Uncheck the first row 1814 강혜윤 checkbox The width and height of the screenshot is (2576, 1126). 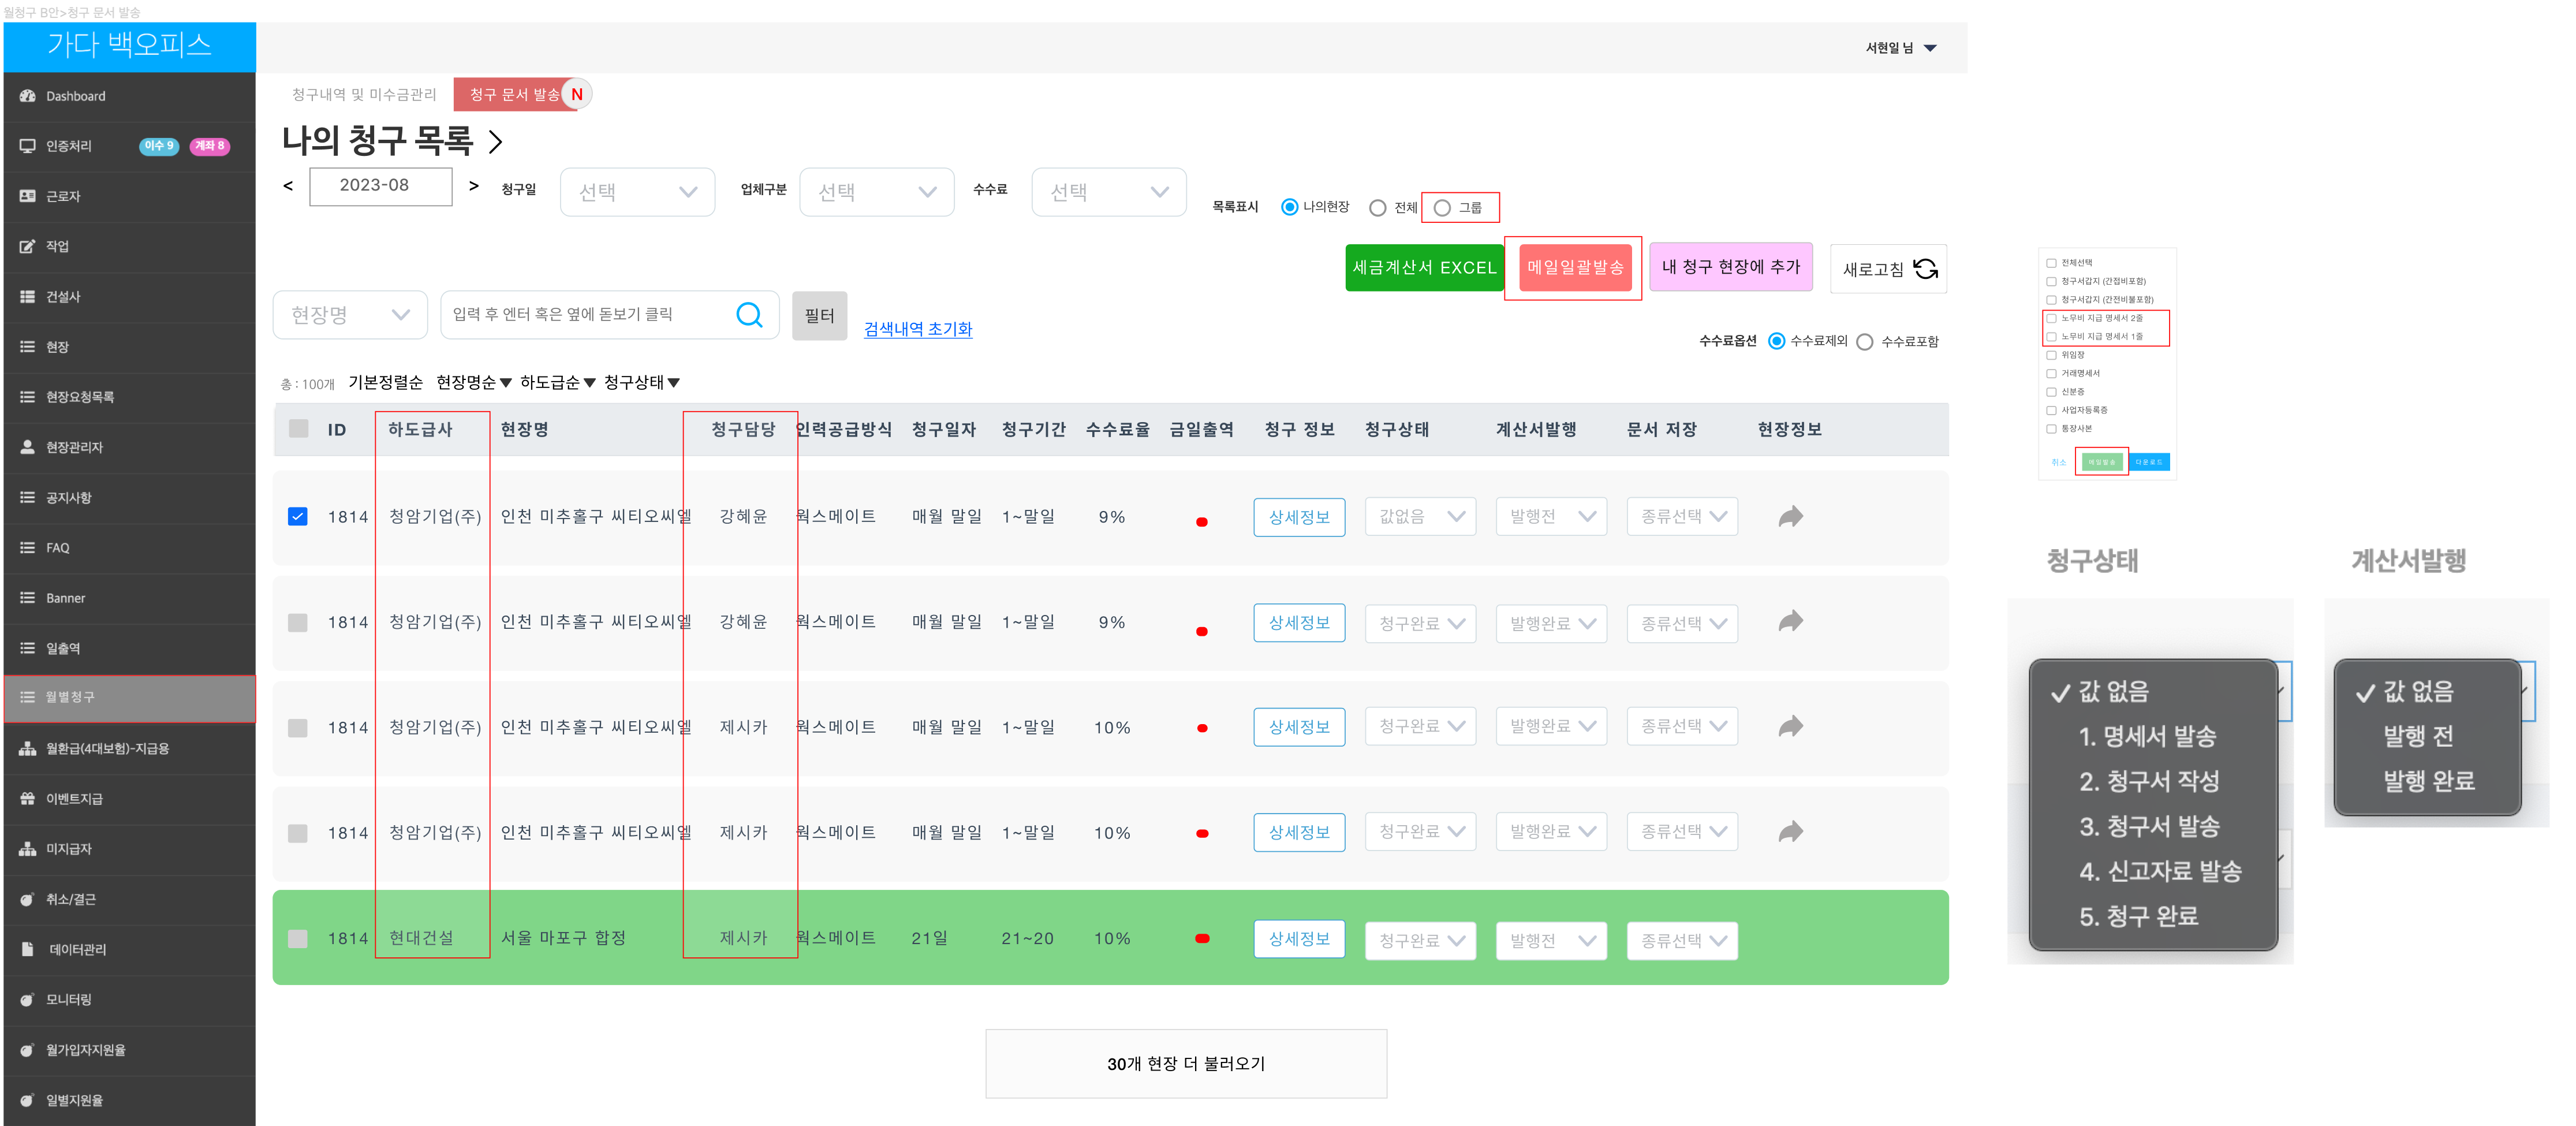[298, 516]
